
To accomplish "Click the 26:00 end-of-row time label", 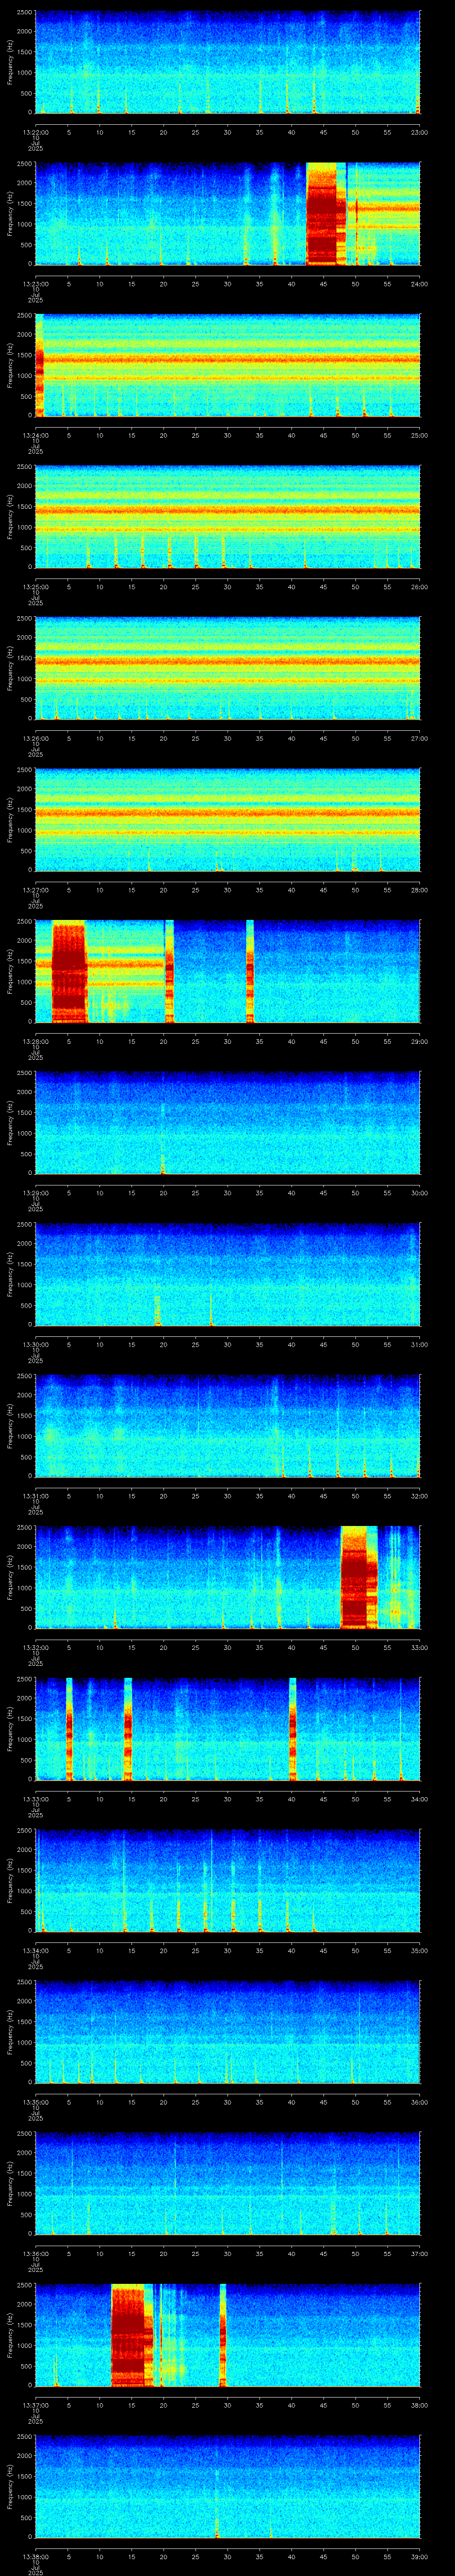I will (419, 587).
